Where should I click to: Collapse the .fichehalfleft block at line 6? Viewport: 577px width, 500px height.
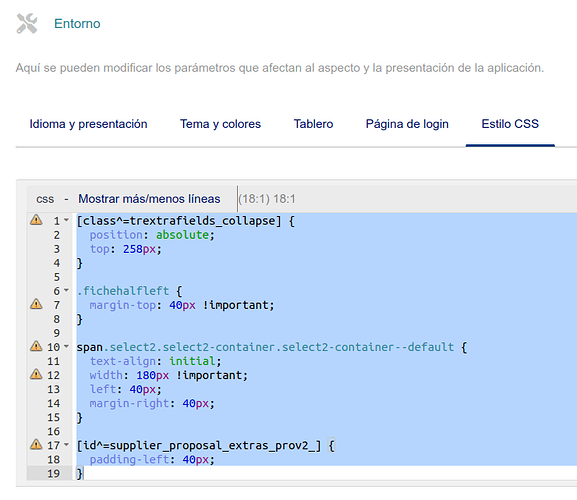point(66,291)
